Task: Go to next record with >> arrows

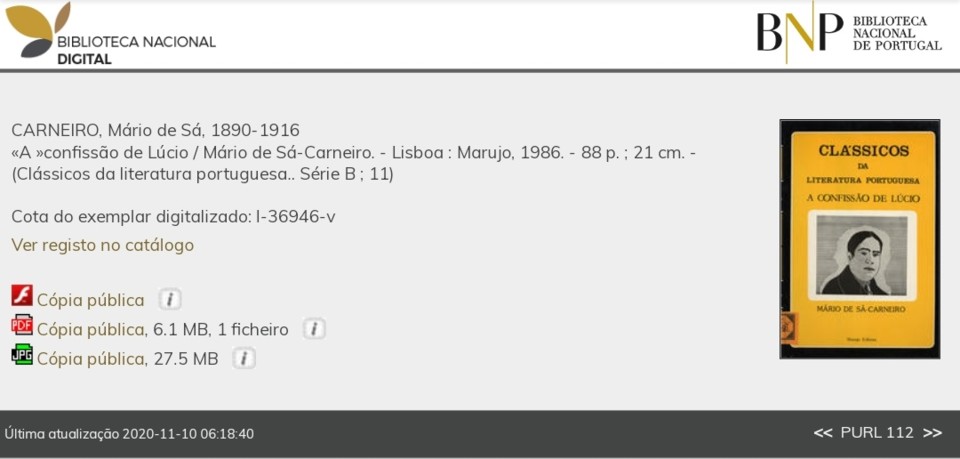Action: [932, 433]
